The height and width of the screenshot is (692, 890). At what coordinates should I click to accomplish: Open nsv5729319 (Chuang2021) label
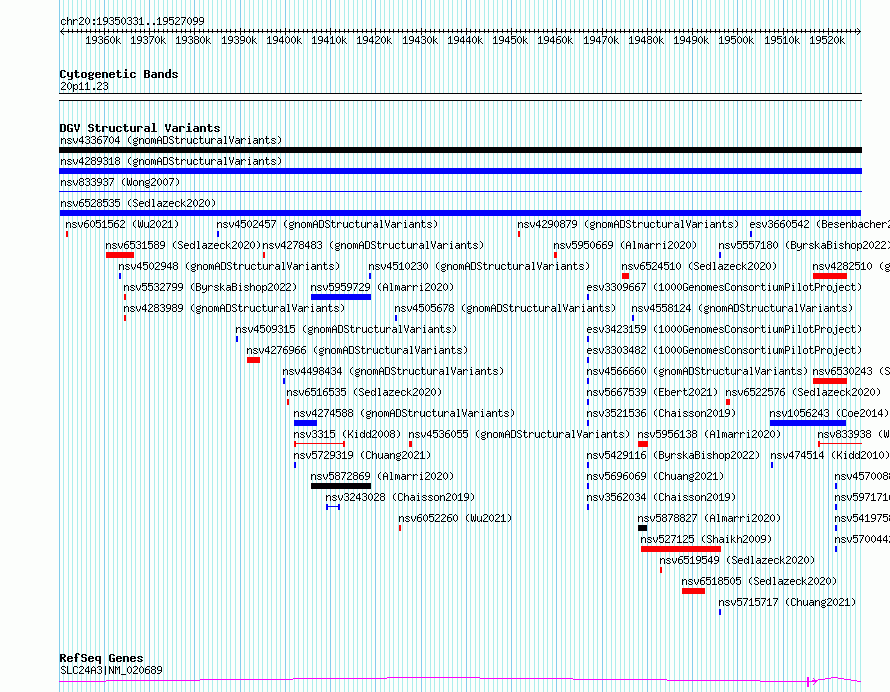tap(362, 455)
